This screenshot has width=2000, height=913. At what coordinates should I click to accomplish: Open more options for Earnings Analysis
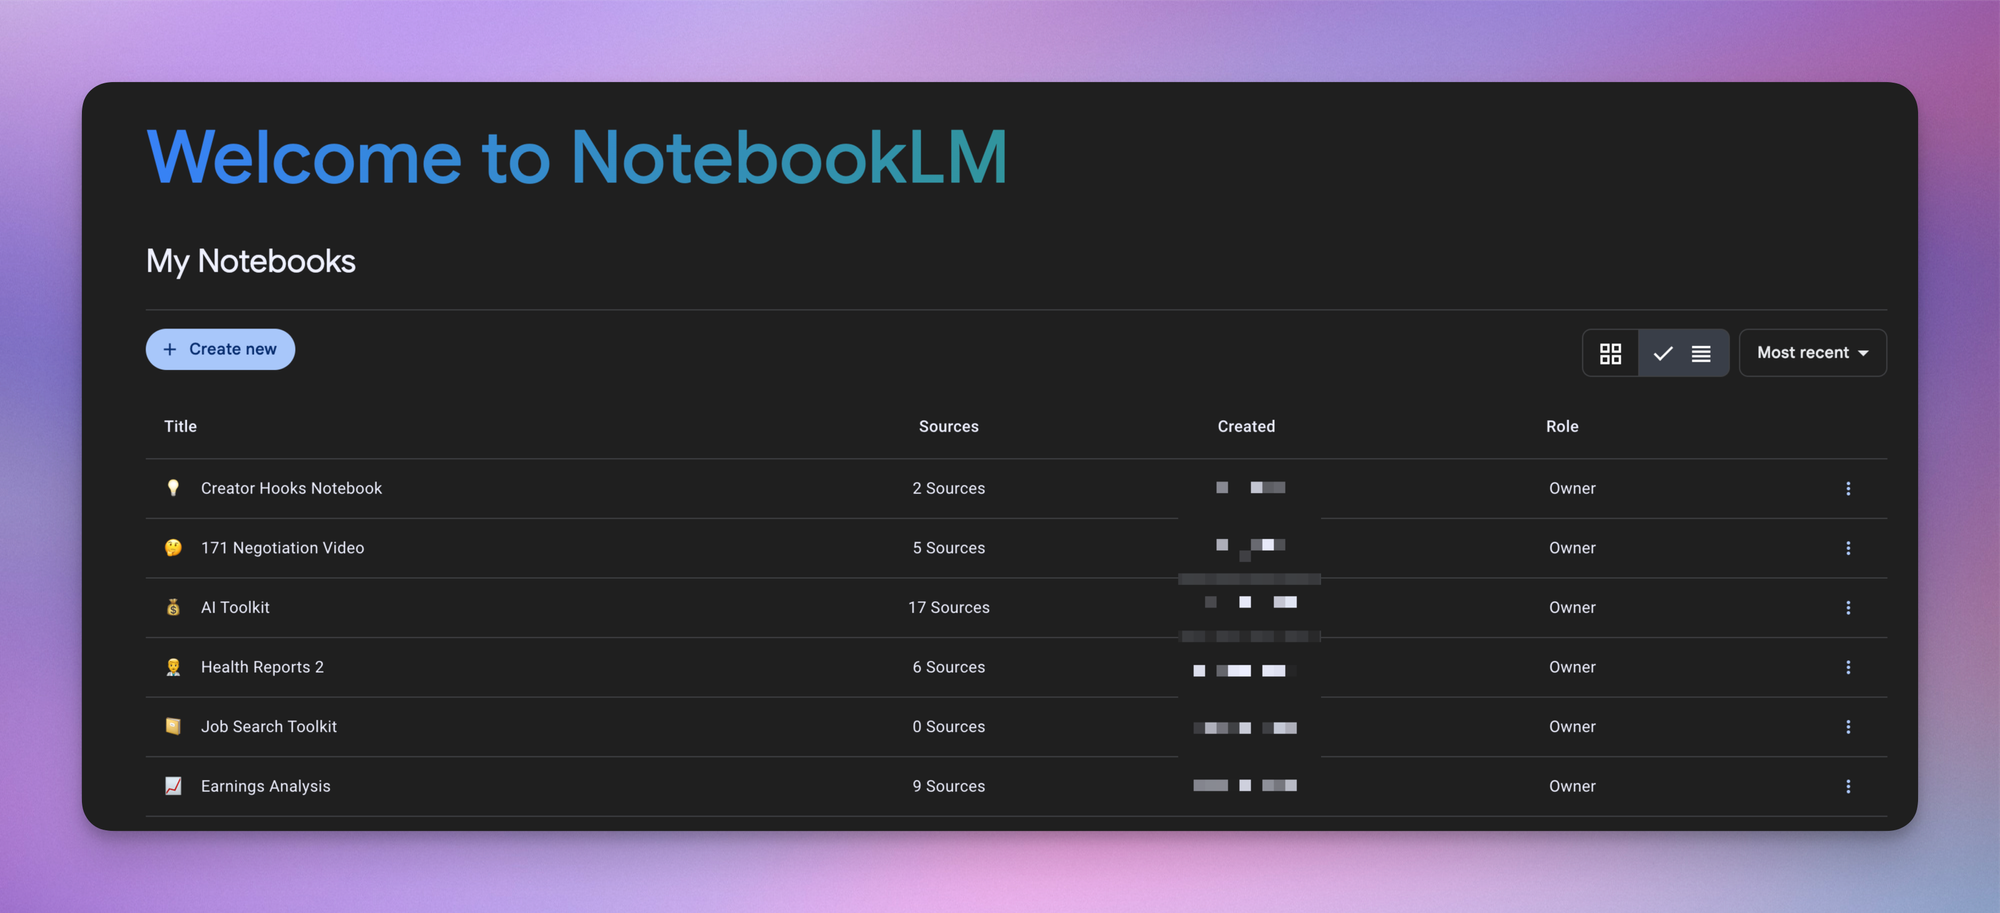(1848, 786)
